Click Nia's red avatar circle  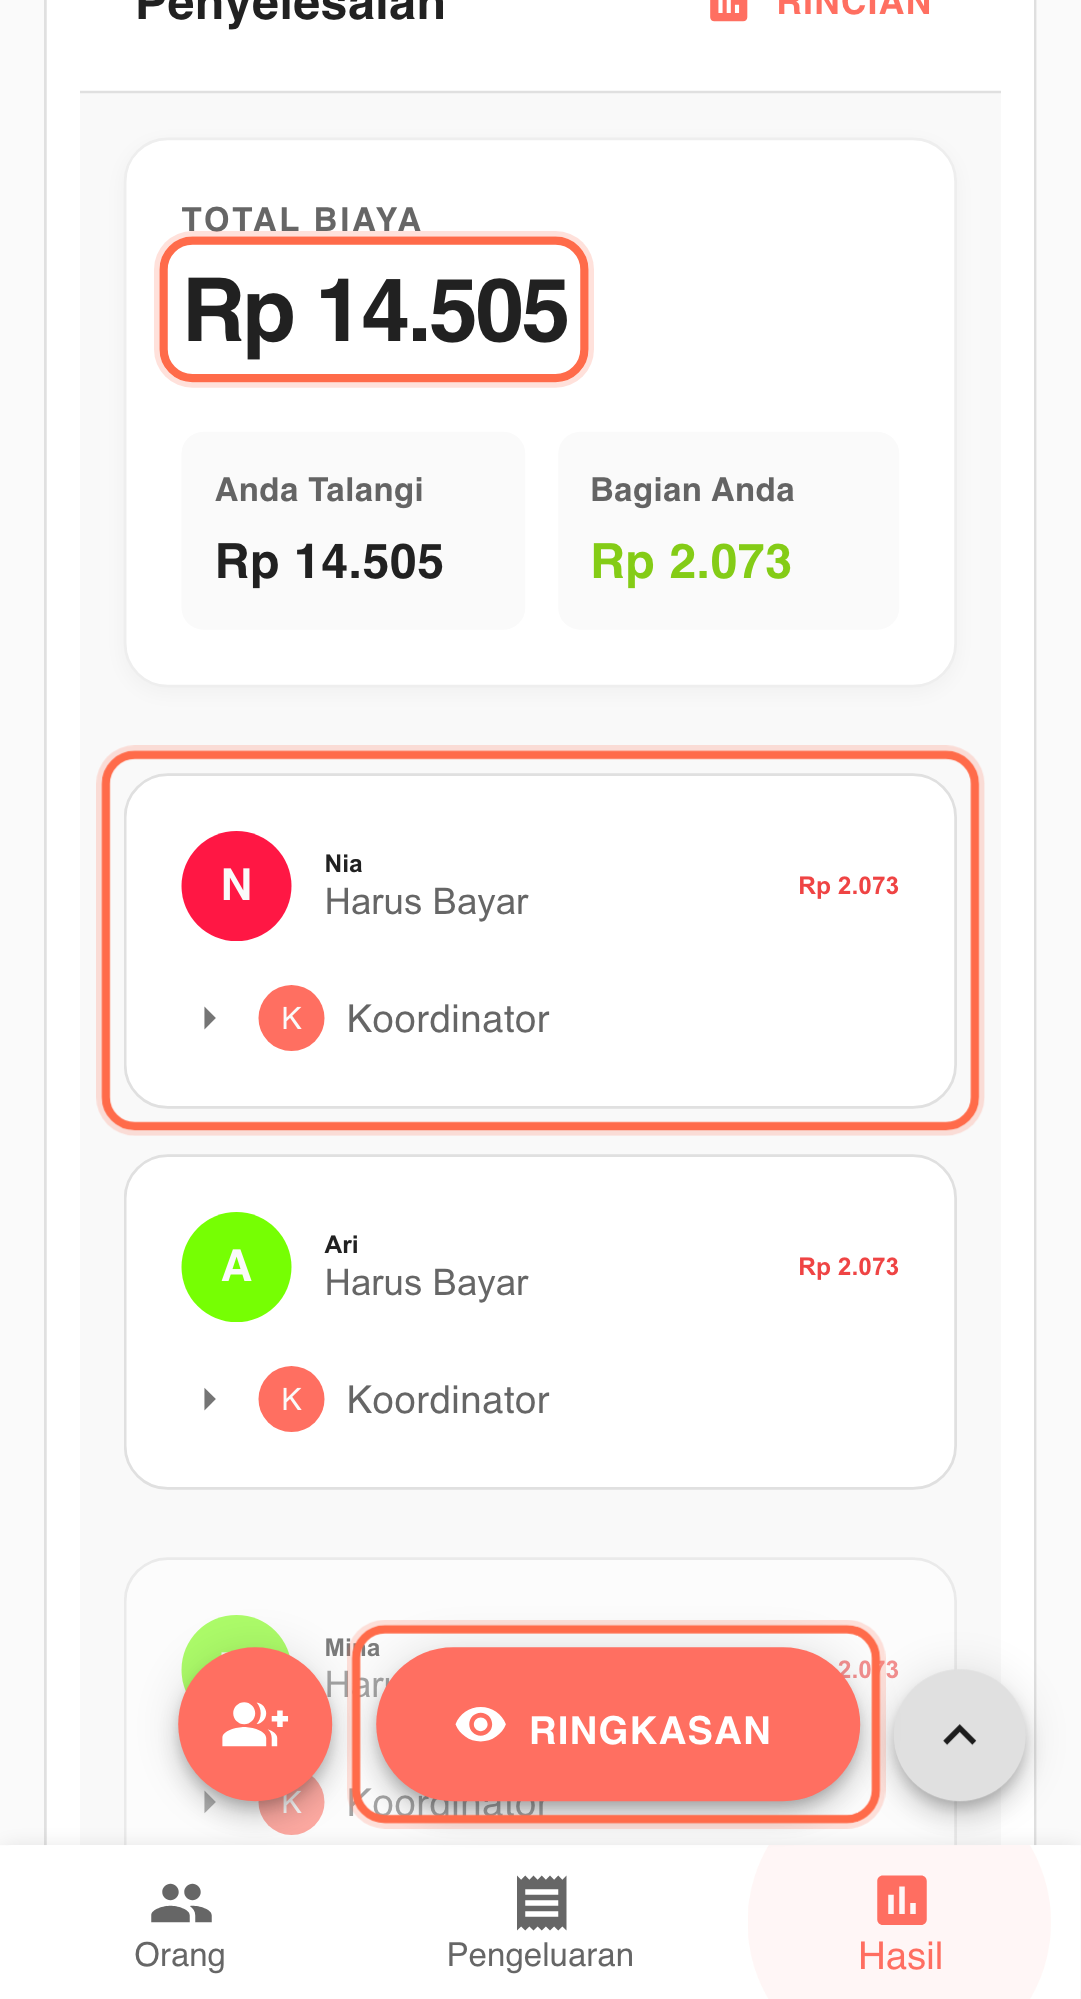pos(236,886)
